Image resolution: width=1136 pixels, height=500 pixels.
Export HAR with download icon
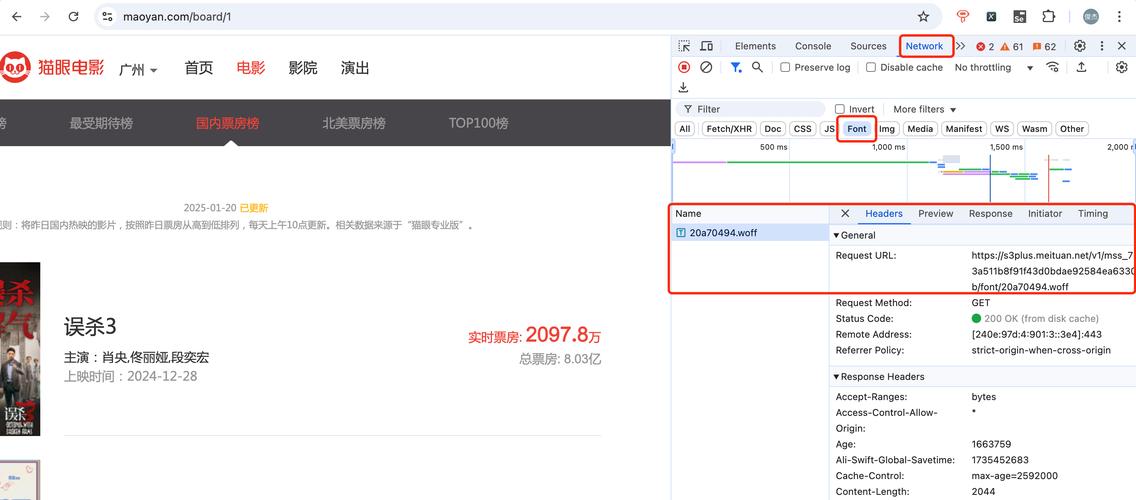pos(682,88)
